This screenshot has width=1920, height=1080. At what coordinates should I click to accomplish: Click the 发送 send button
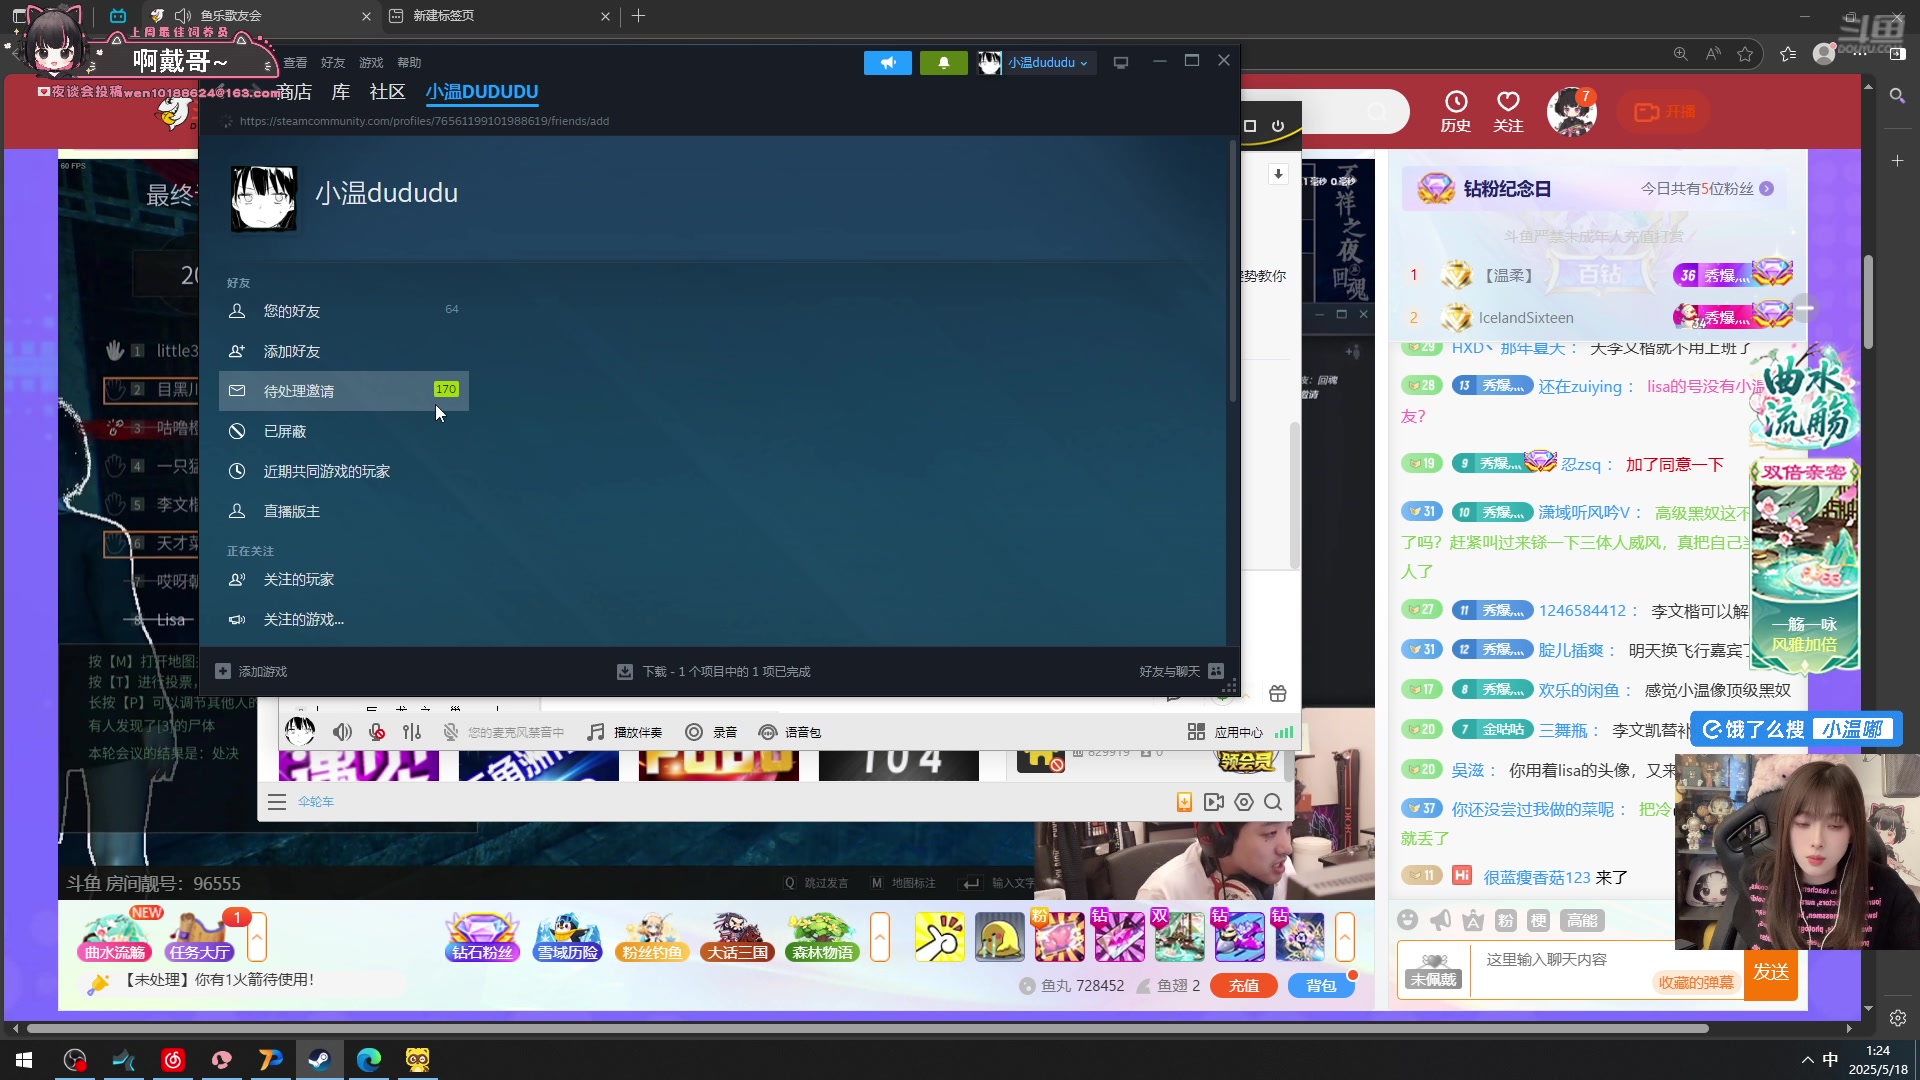(1771, 971)
